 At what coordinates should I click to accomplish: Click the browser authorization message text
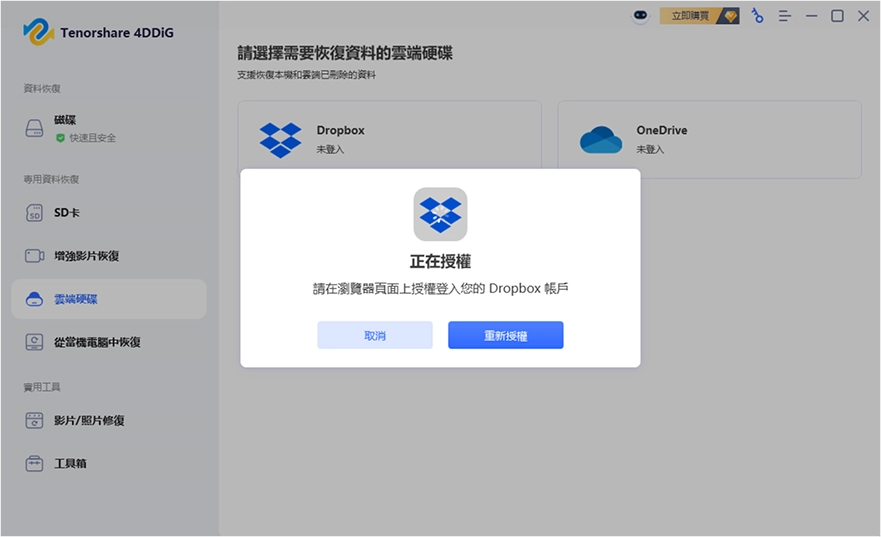[440, 289]
